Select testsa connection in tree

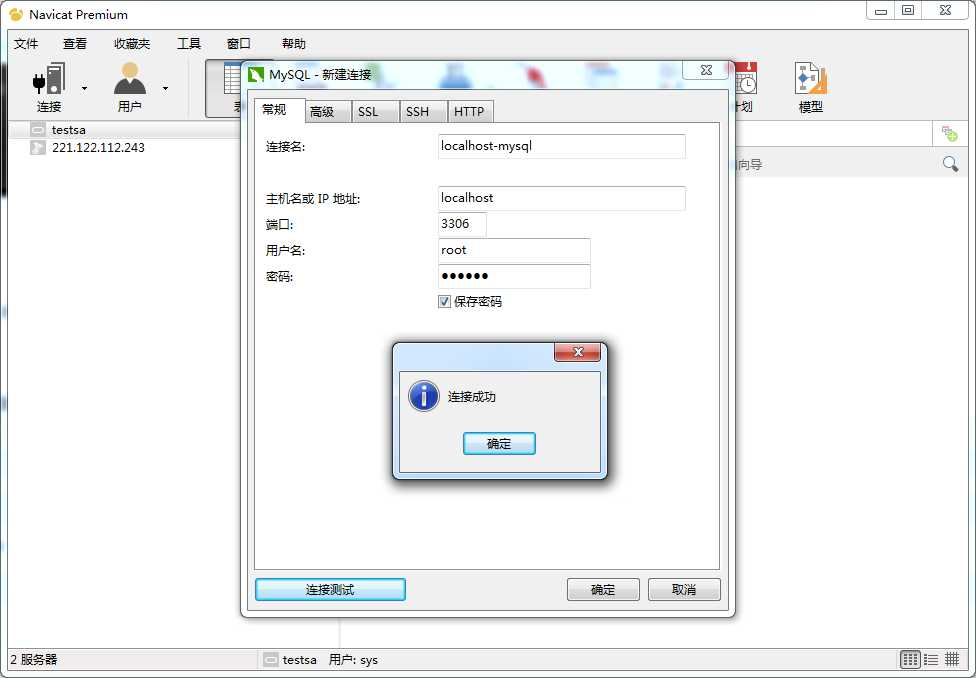click(x=68, y=130)
